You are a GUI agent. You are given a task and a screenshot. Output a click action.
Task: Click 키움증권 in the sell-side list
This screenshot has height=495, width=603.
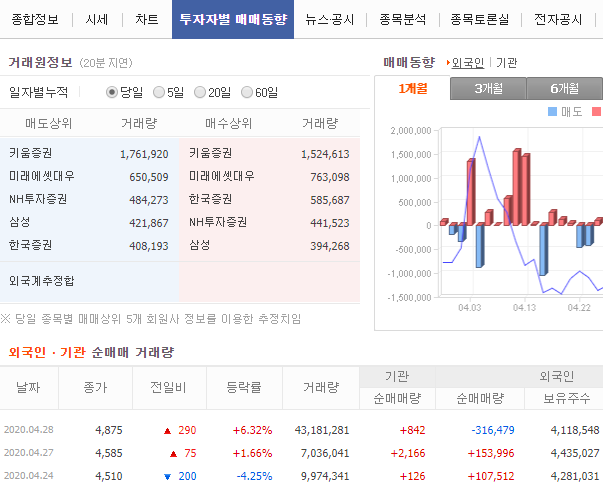(x=31, y=153)
